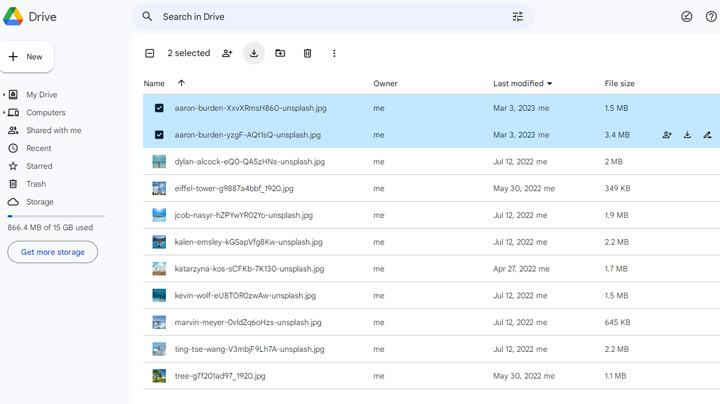The width and height of the screenshot is (720, 404).
Task: Download the two selected files from toolbar
Action: point(253,53)
